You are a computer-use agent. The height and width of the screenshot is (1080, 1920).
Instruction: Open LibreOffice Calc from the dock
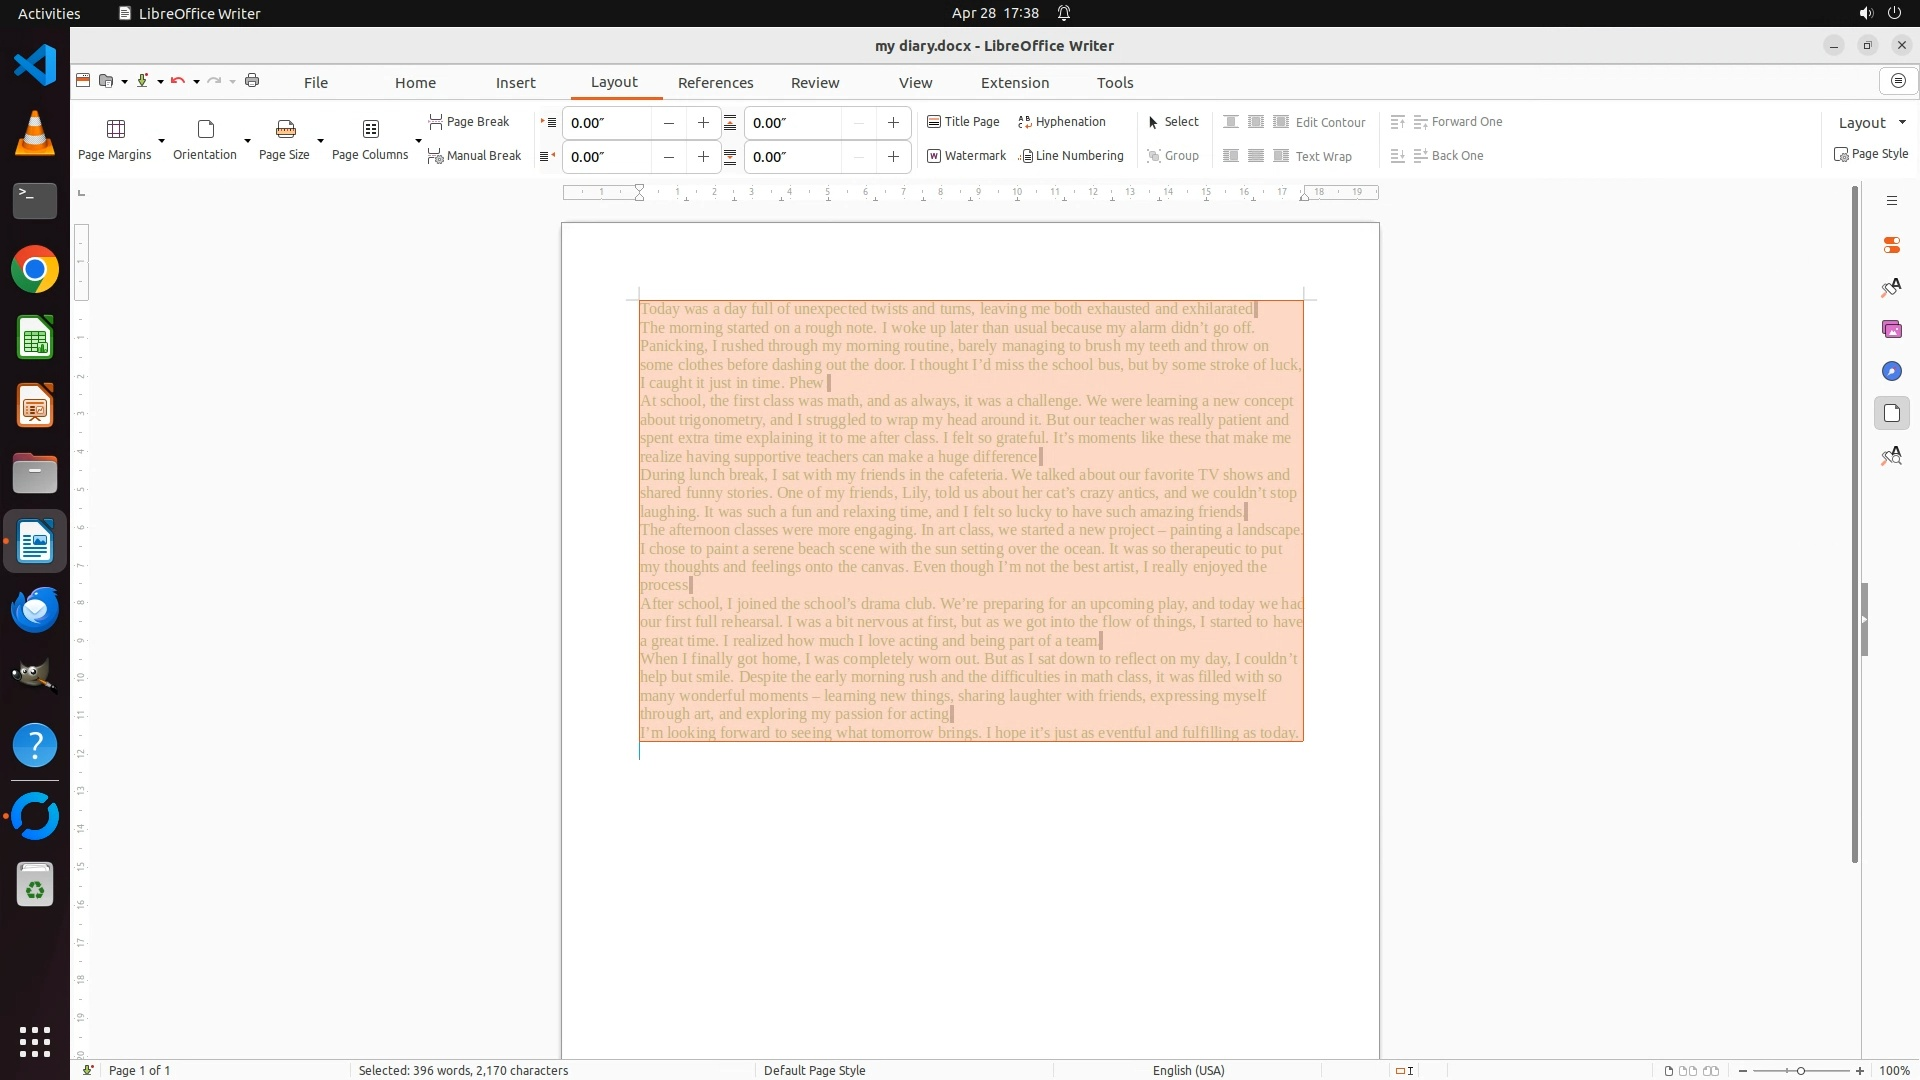(35, 338)
